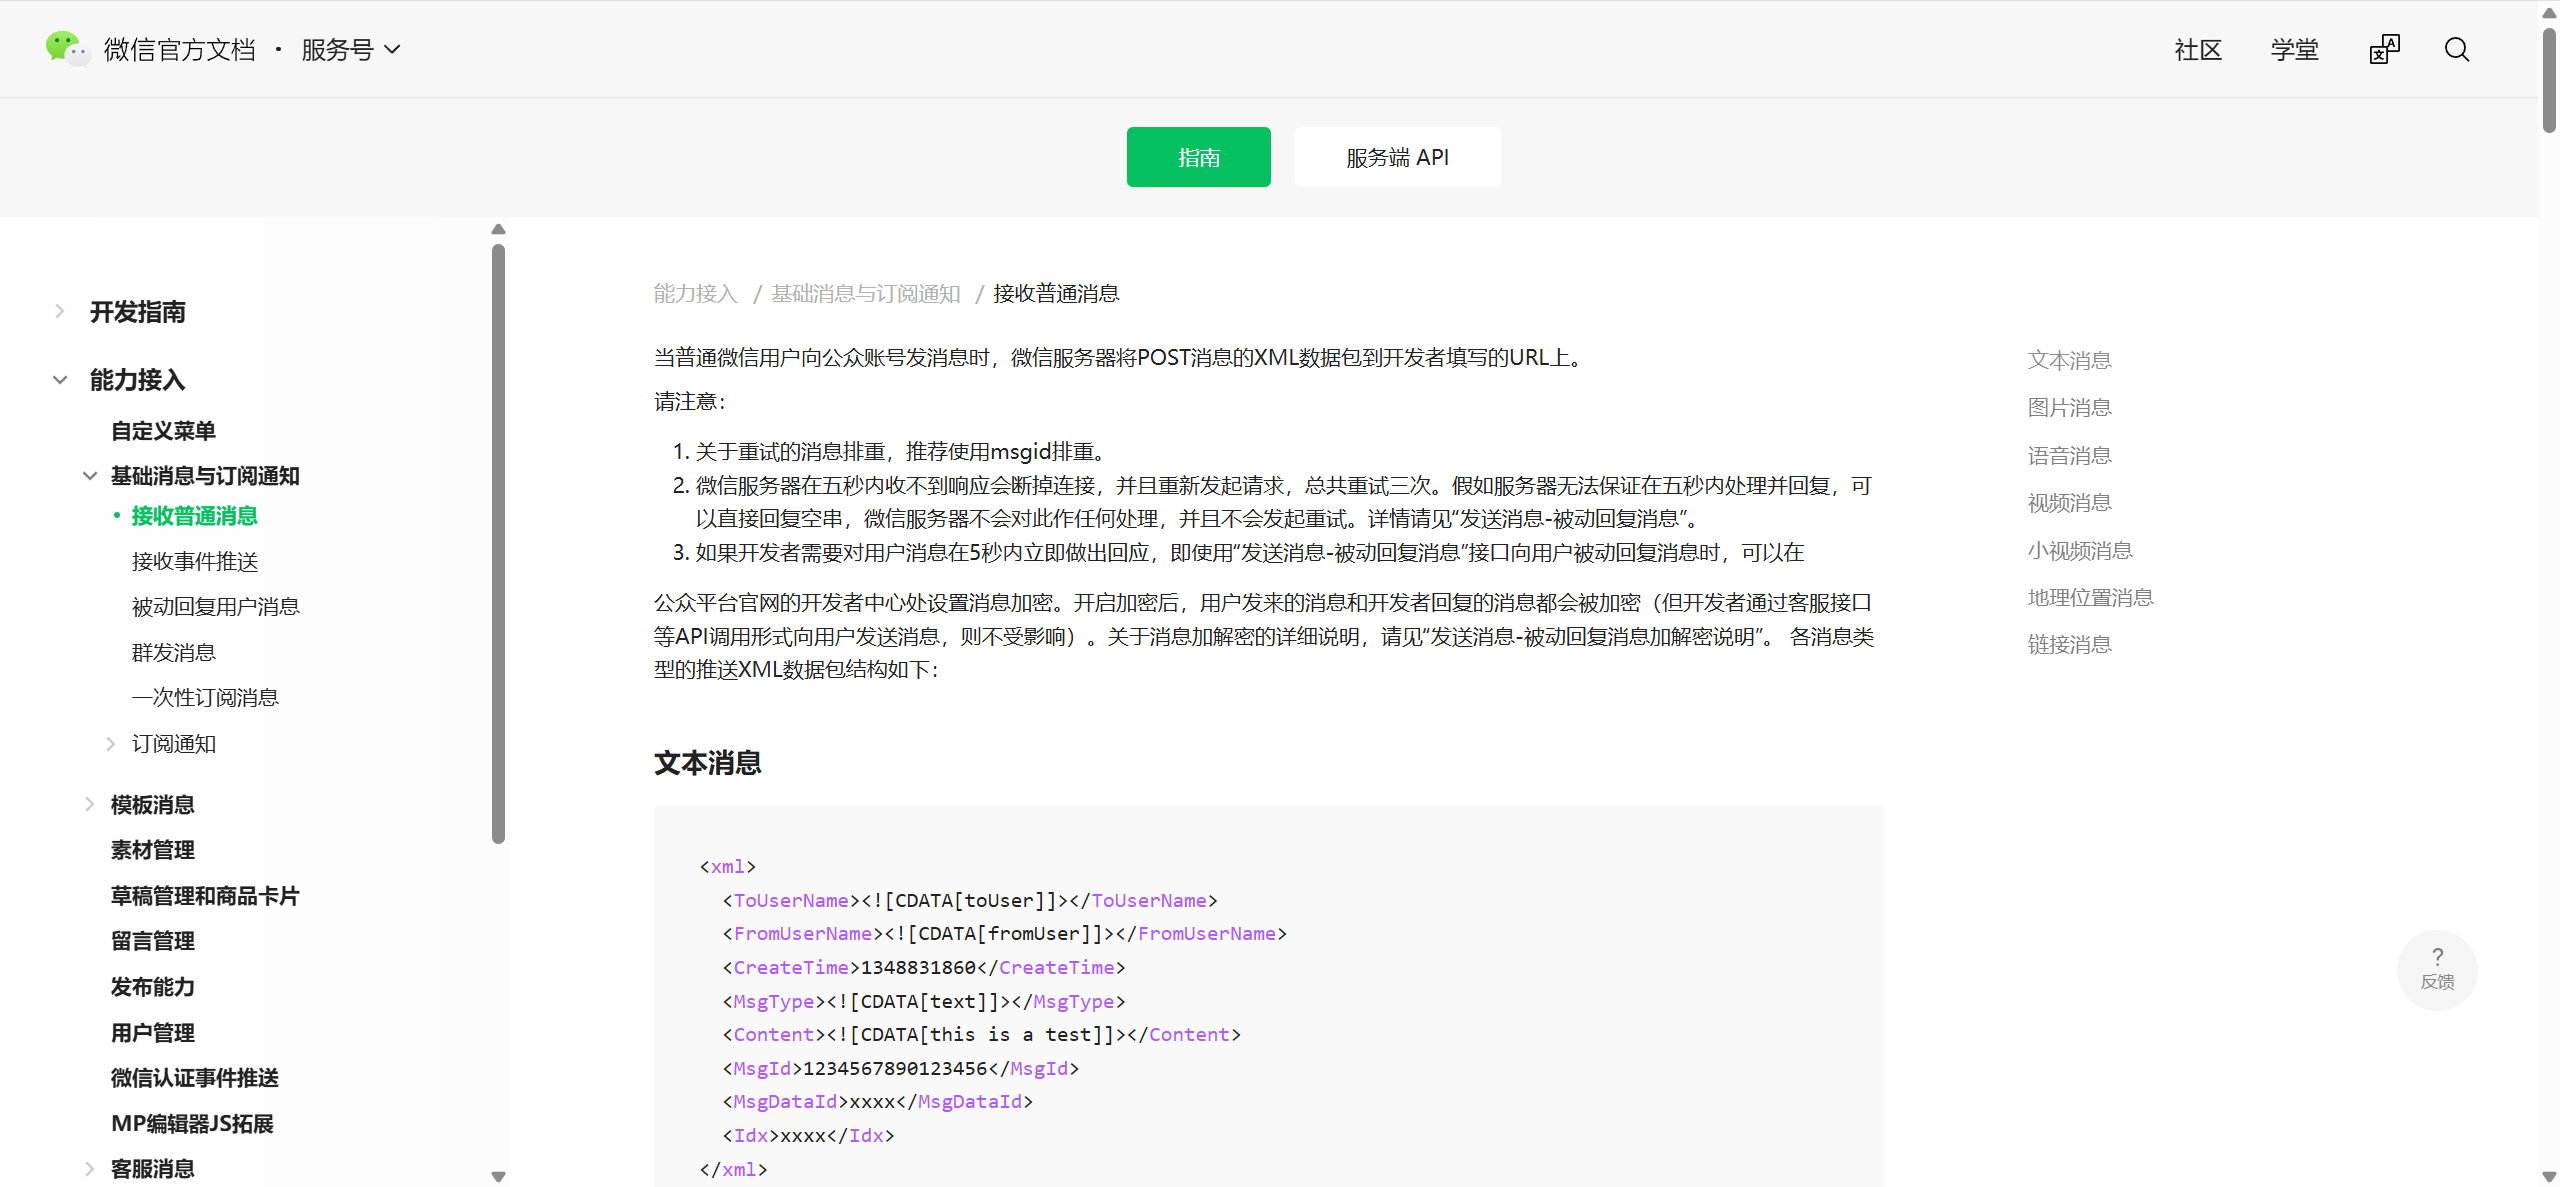Image resolution: width=2560 pixels, height=1187 pixels.
Task: Expand the 客服消息 chevron
Action: (90, 1169)
